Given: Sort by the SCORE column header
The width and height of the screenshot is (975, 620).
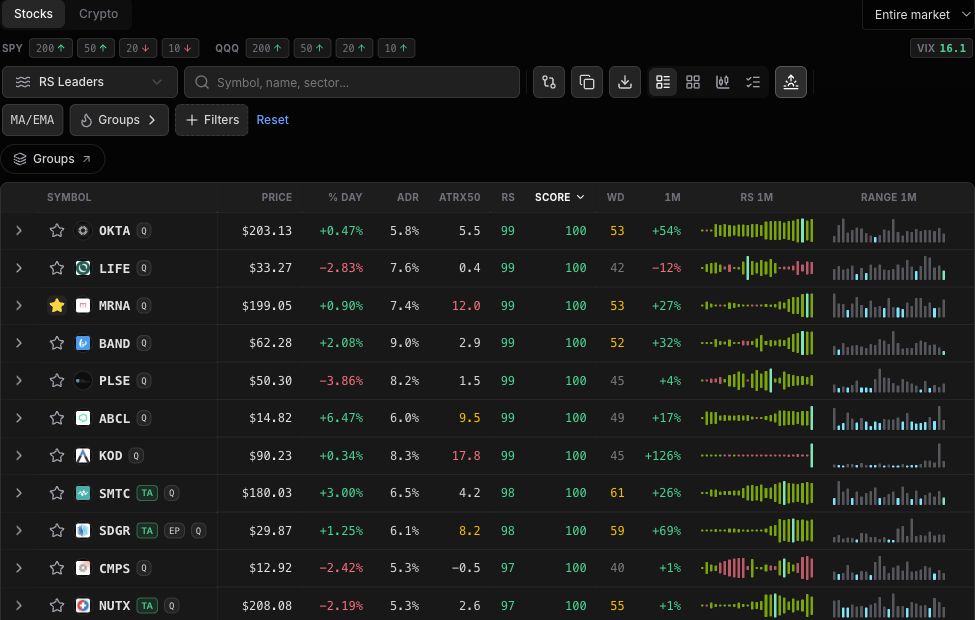Looking at the screenshot, I should [559, 197].
